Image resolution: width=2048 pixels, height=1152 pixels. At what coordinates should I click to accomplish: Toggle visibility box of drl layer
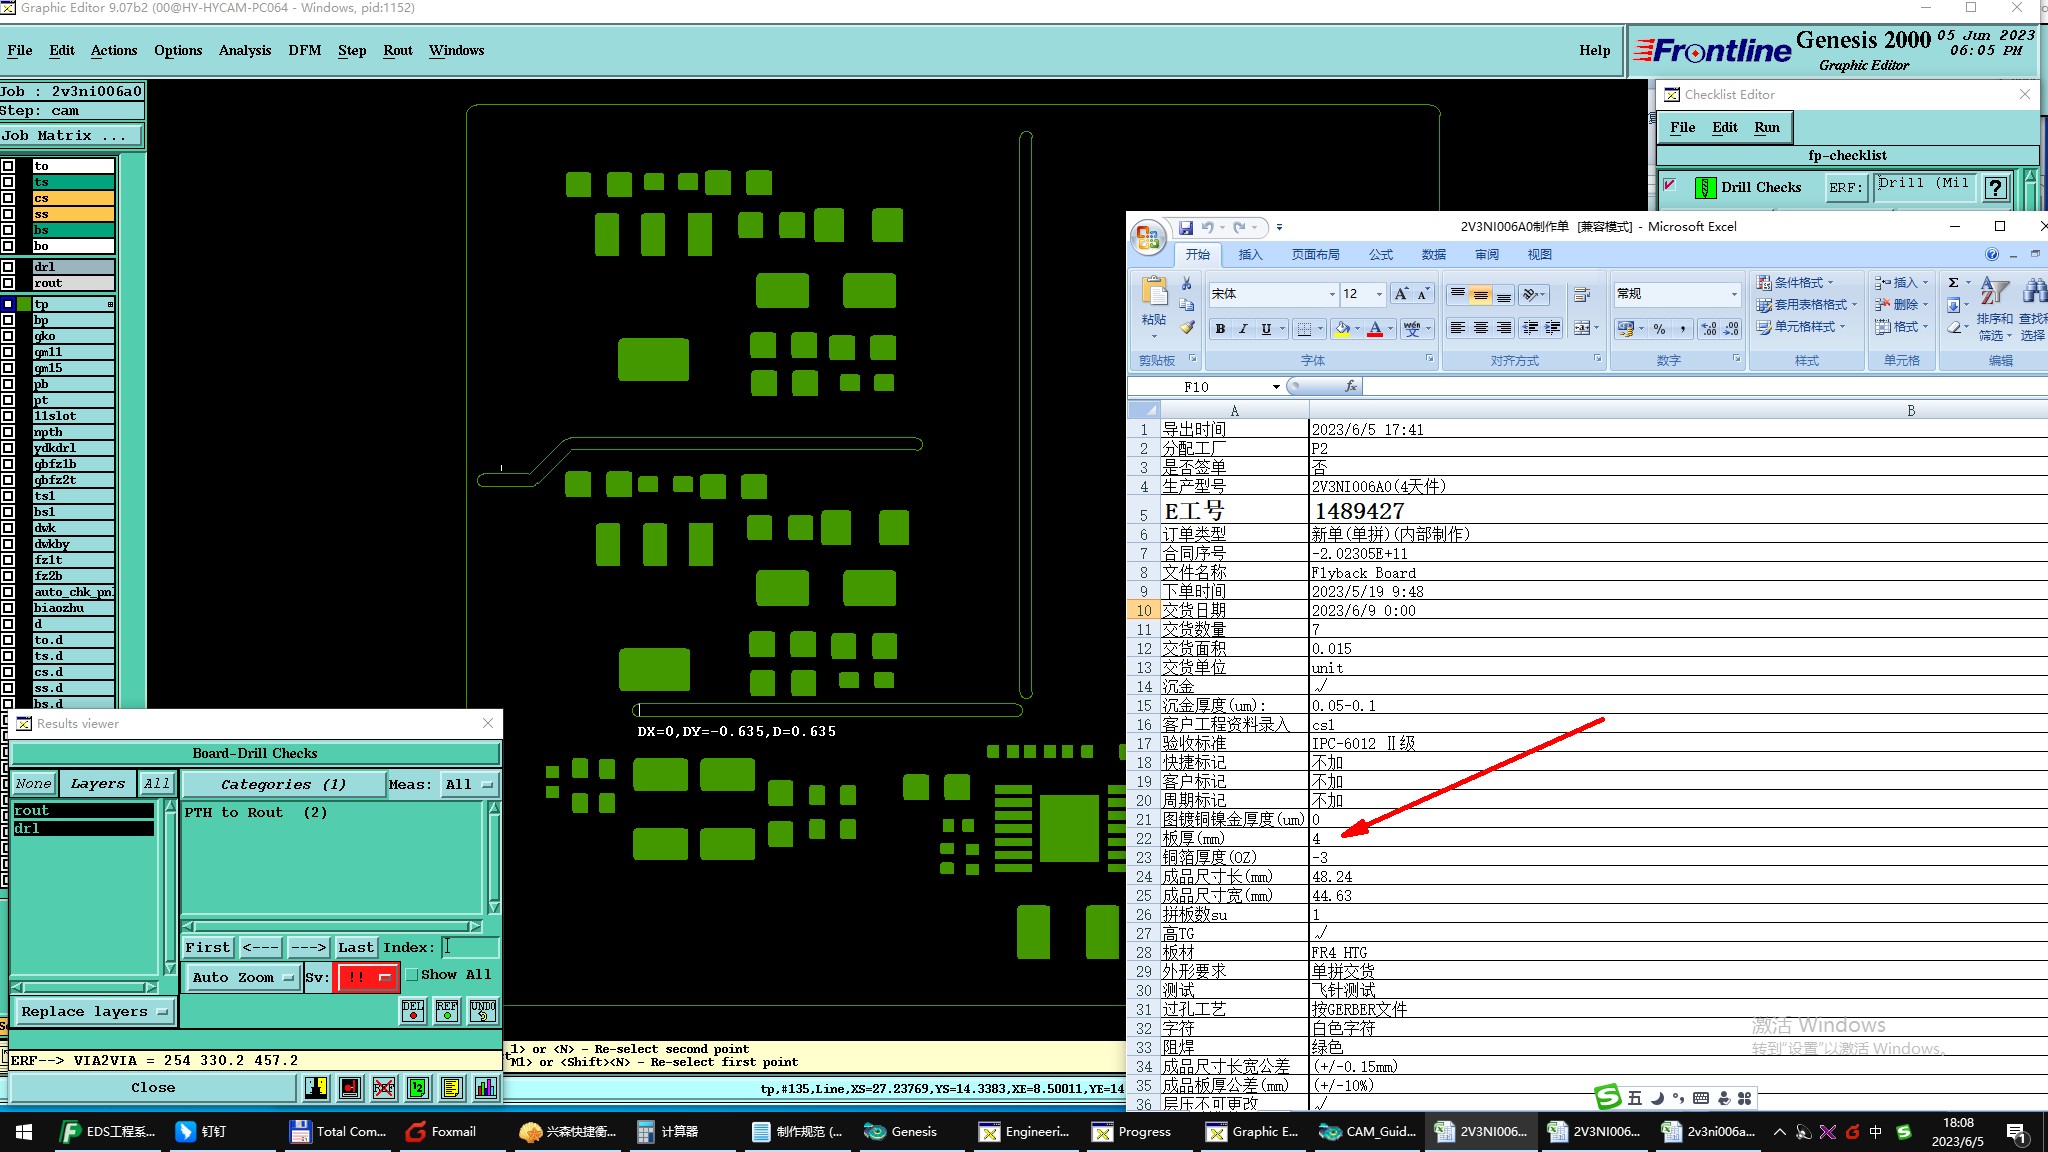click(x=8, y=267)
